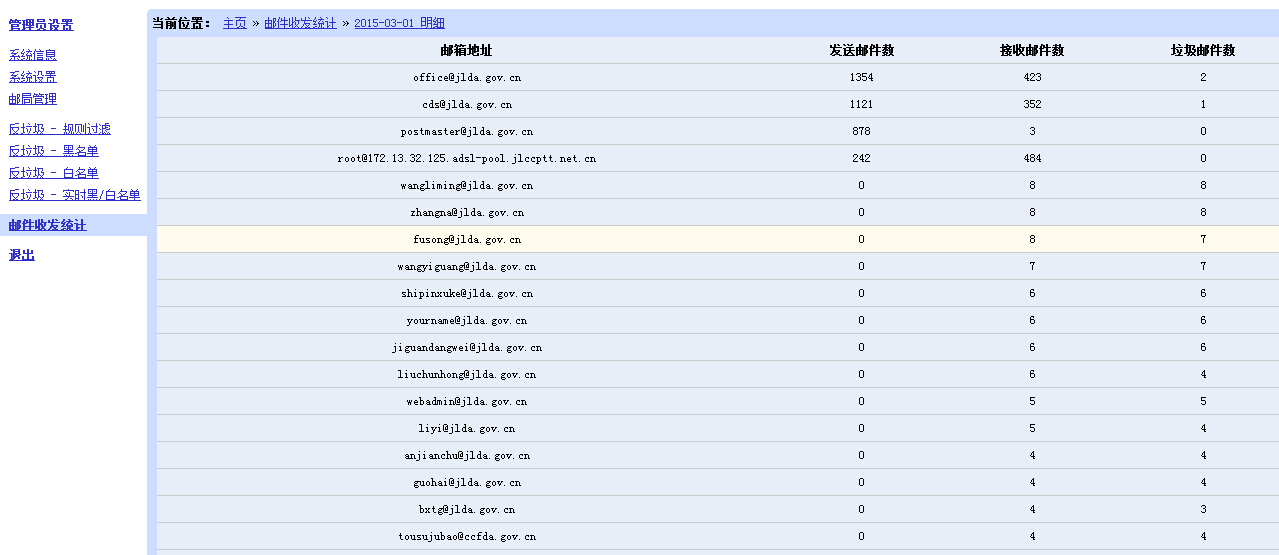1279x555 pixels.
Task: Click sent count 1354 for office
Action: point(861,78)
